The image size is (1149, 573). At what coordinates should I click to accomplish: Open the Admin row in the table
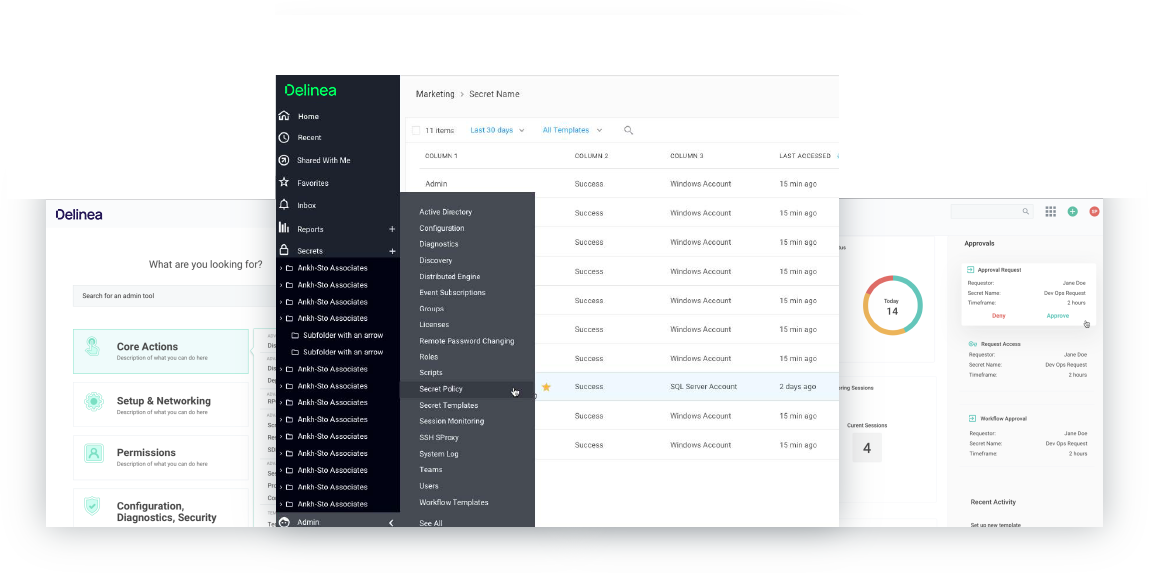[x=621, y=184]
